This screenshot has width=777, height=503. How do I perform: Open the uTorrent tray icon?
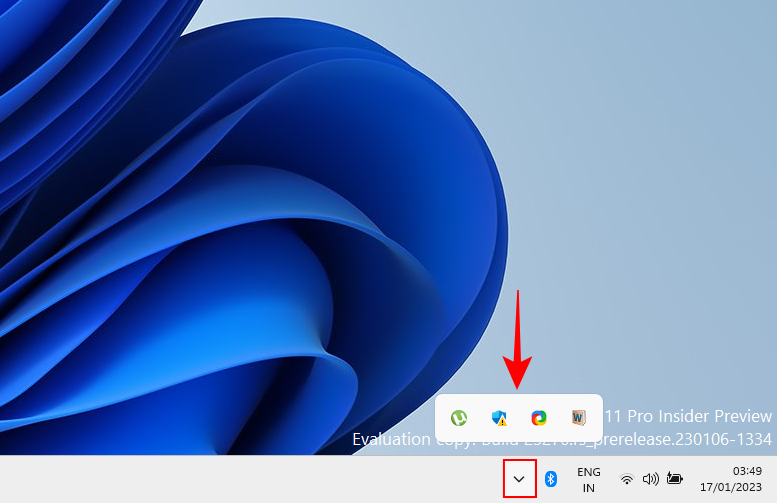click(459, 418)
